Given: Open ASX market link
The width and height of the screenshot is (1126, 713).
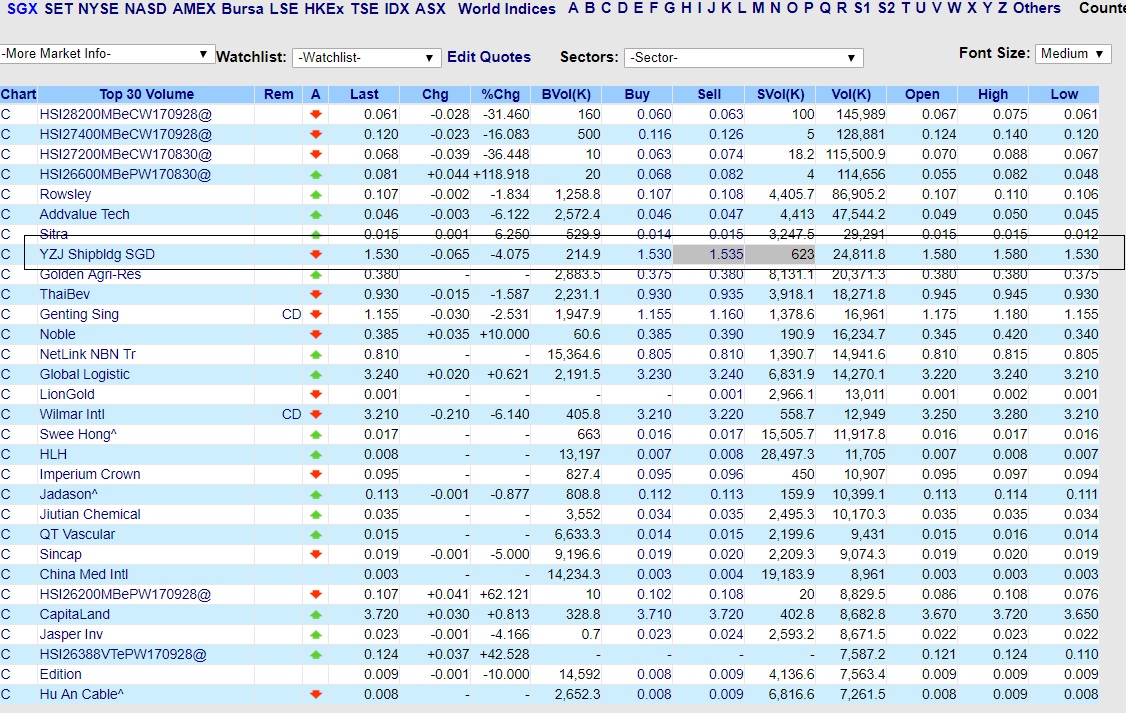Looking at the screenshot, I should pos(430,9).
